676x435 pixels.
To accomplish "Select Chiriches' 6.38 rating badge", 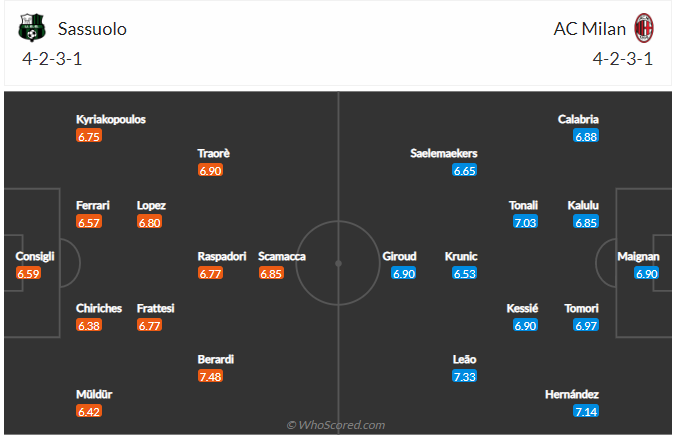I will 89,325.
